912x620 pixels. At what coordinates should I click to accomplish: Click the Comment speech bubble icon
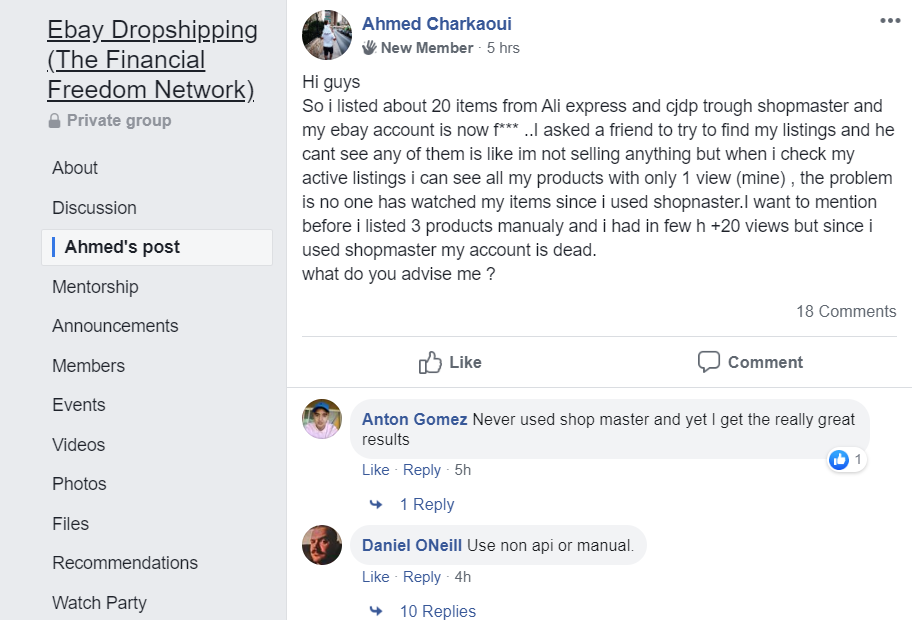[709, 362]
